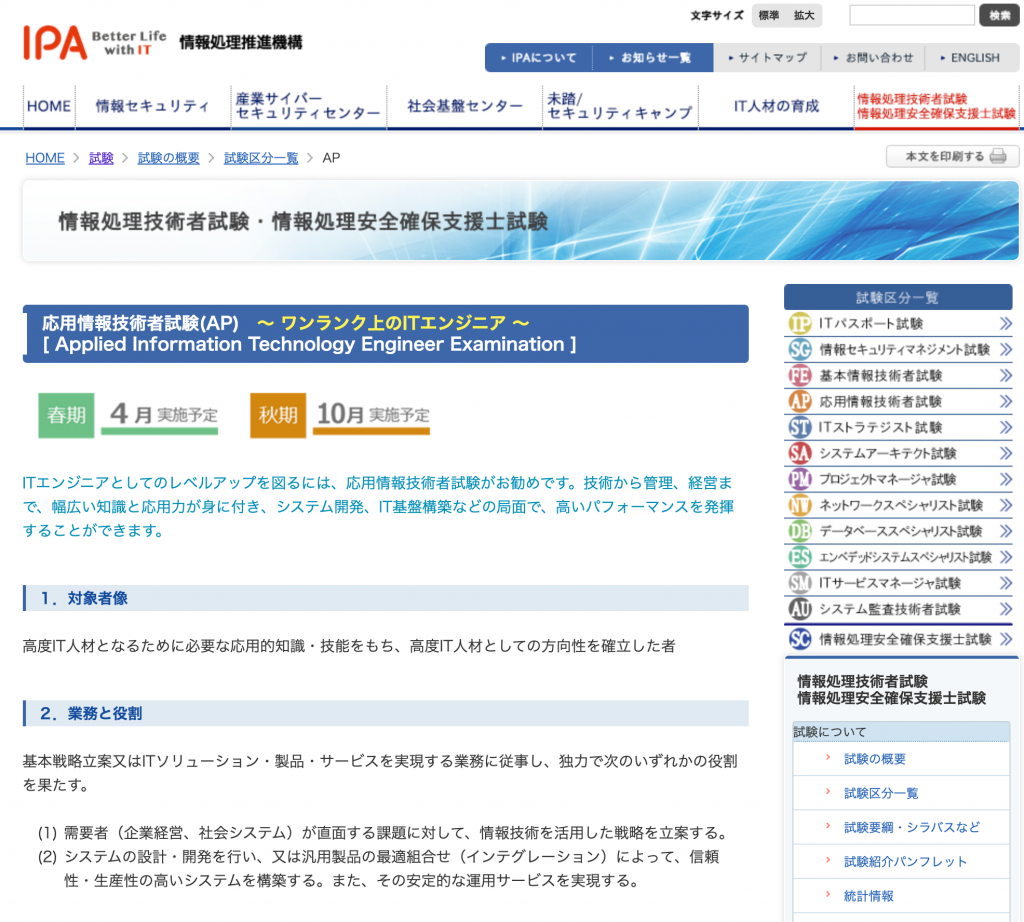Click the 検索 search button

tap(999, 15)
